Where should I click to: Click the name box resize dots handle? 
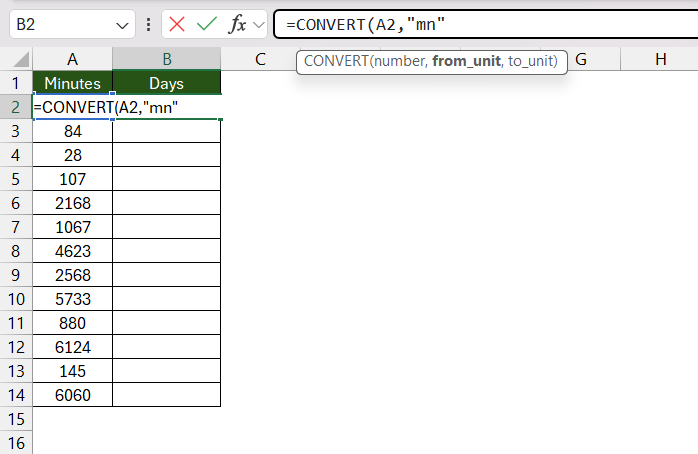pyautogui.click(x=149, y=24)
